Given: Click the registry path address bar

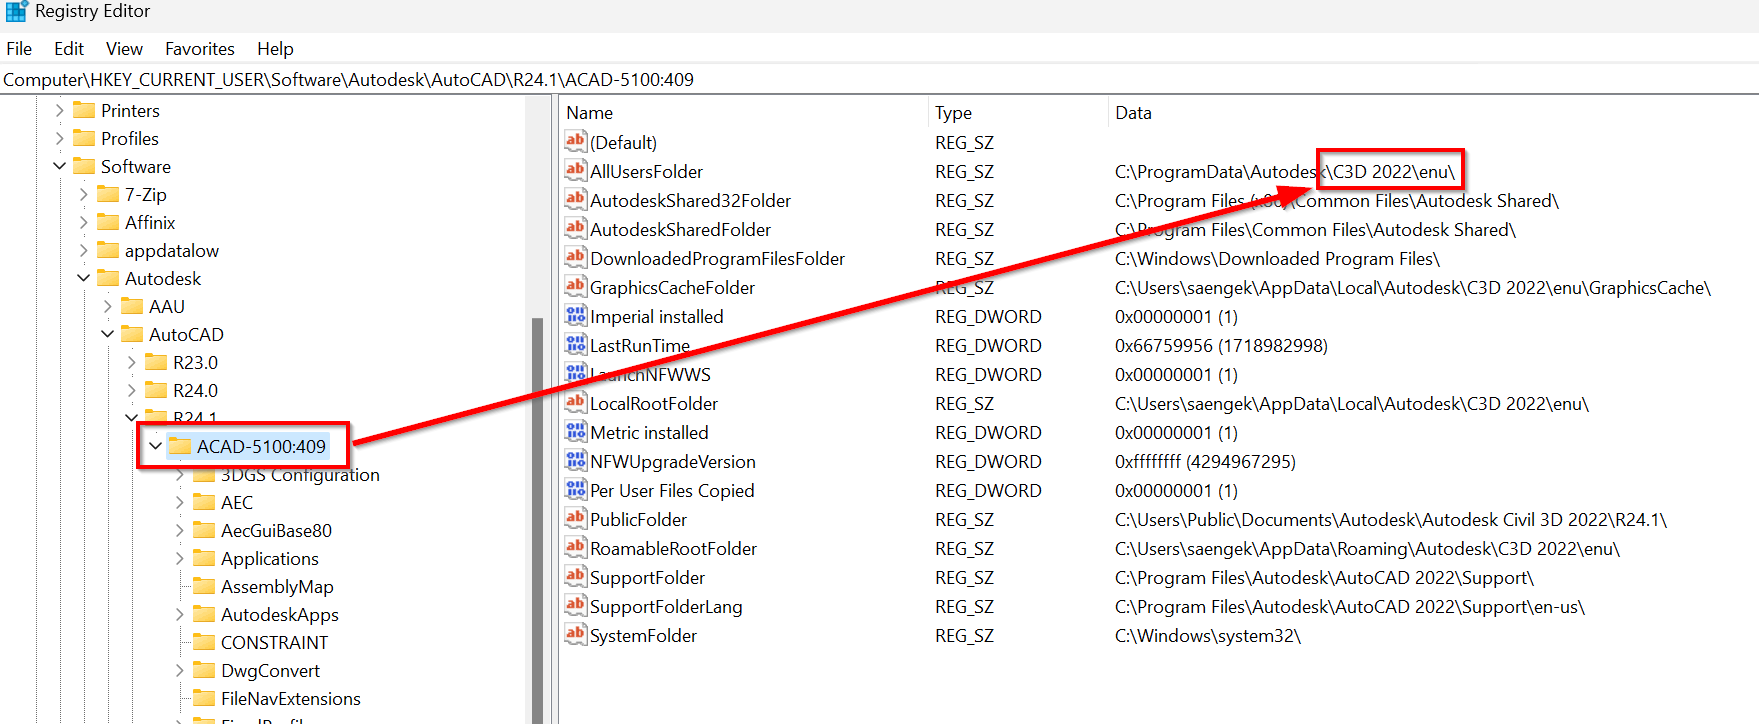Looking at the screenshot, I should tap(879, 80).
